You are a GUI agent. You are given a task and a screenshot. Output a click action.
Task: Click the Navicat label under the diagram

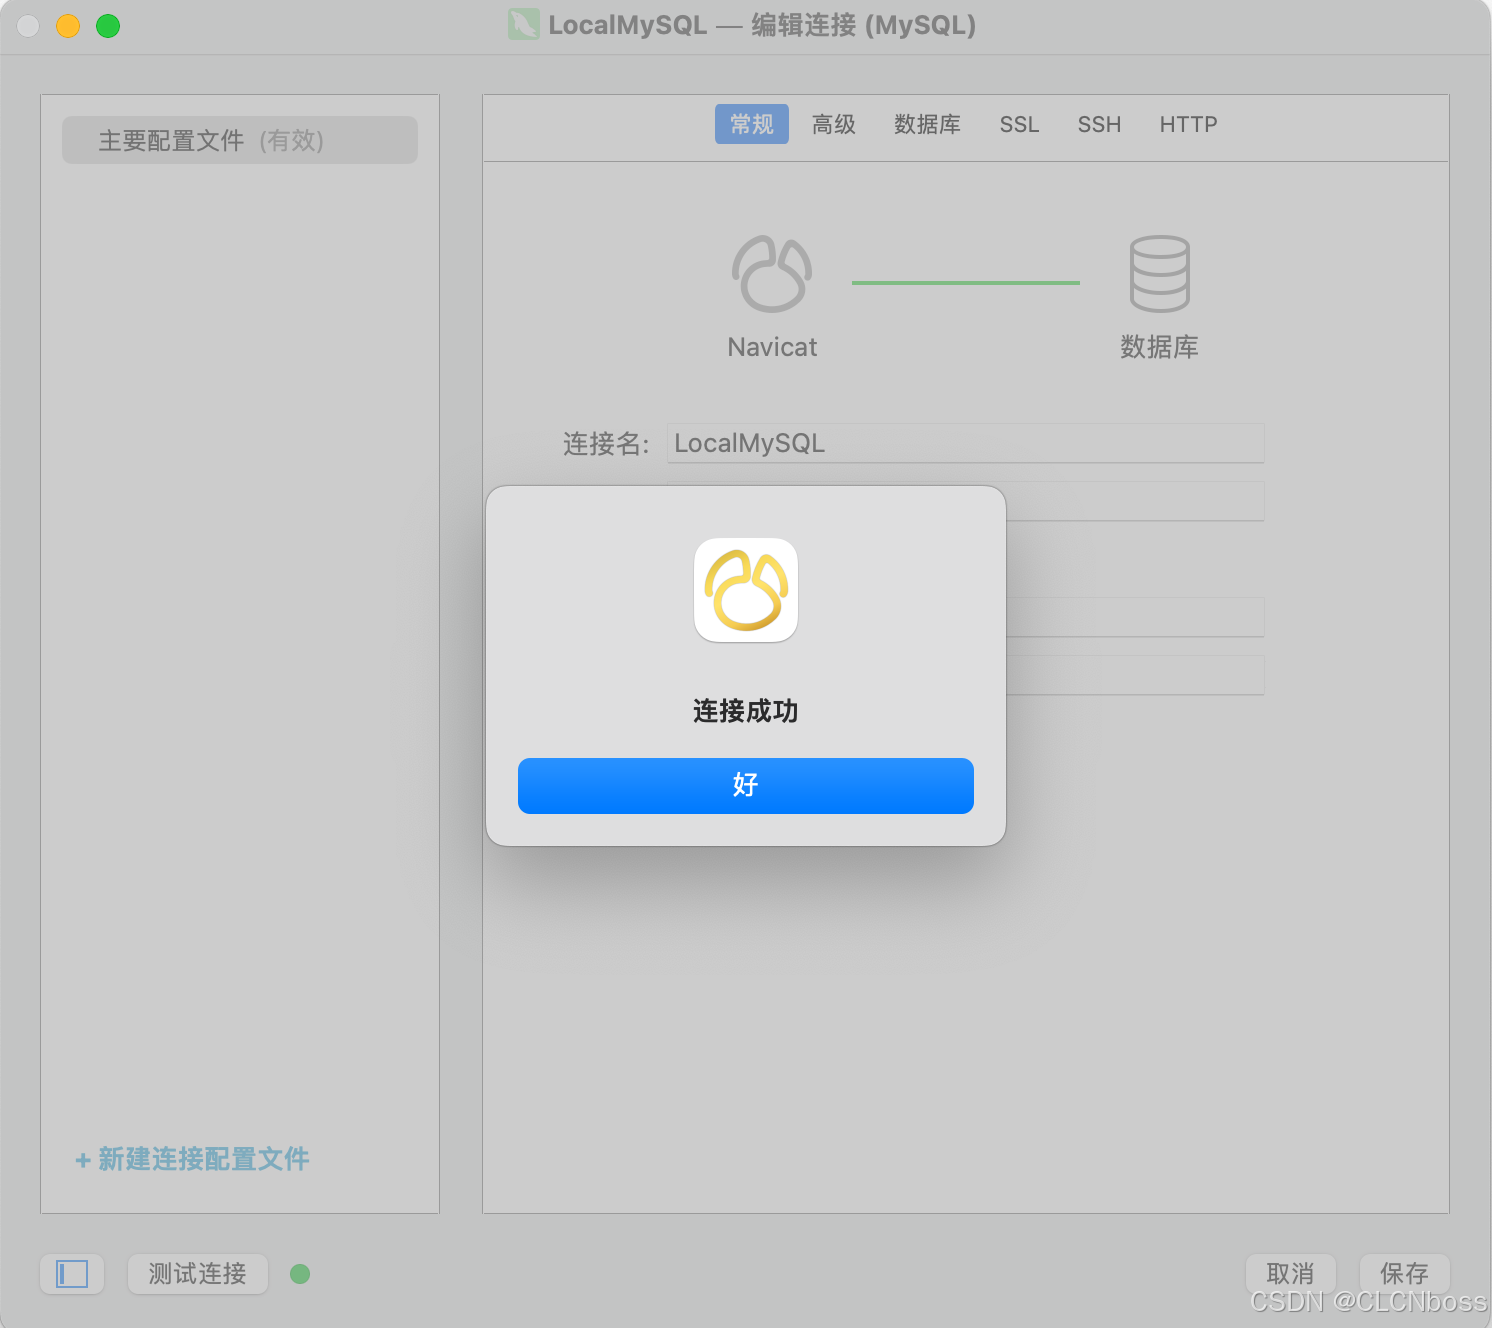click(772, 347)
